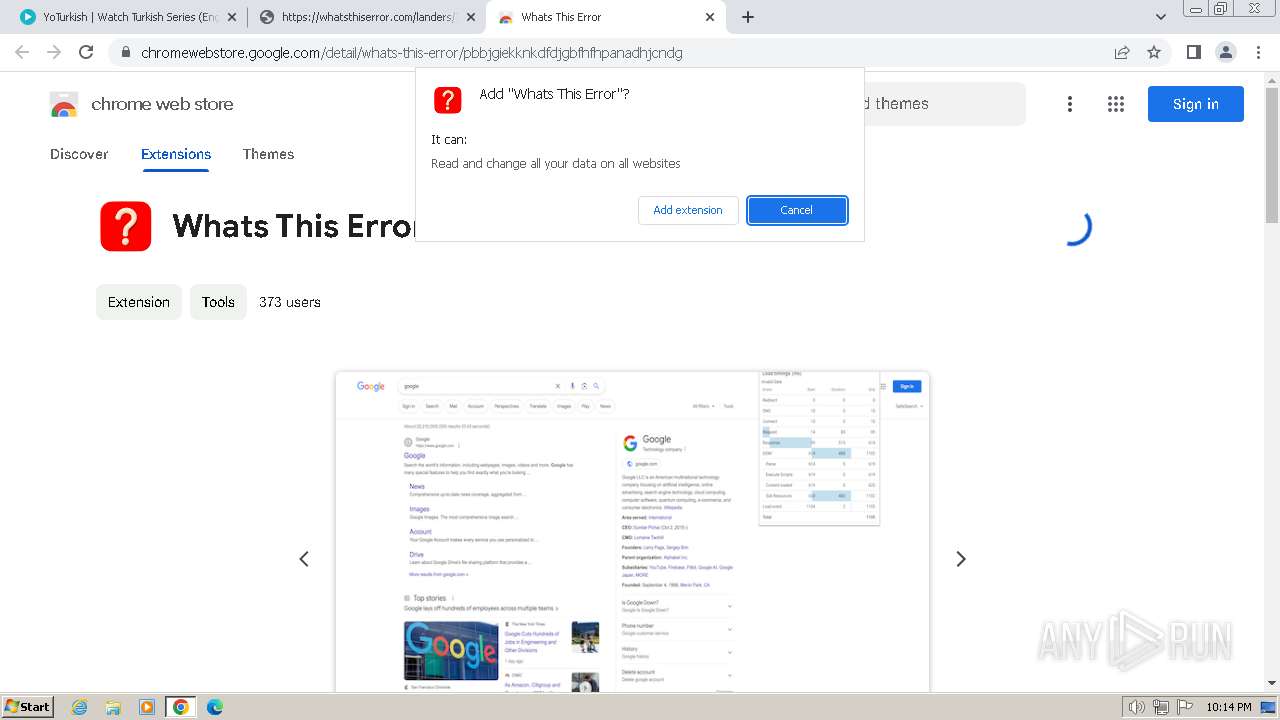Share this page icon
The height and width of the screenshot is (720, 1280).
tap(1122, 53)
